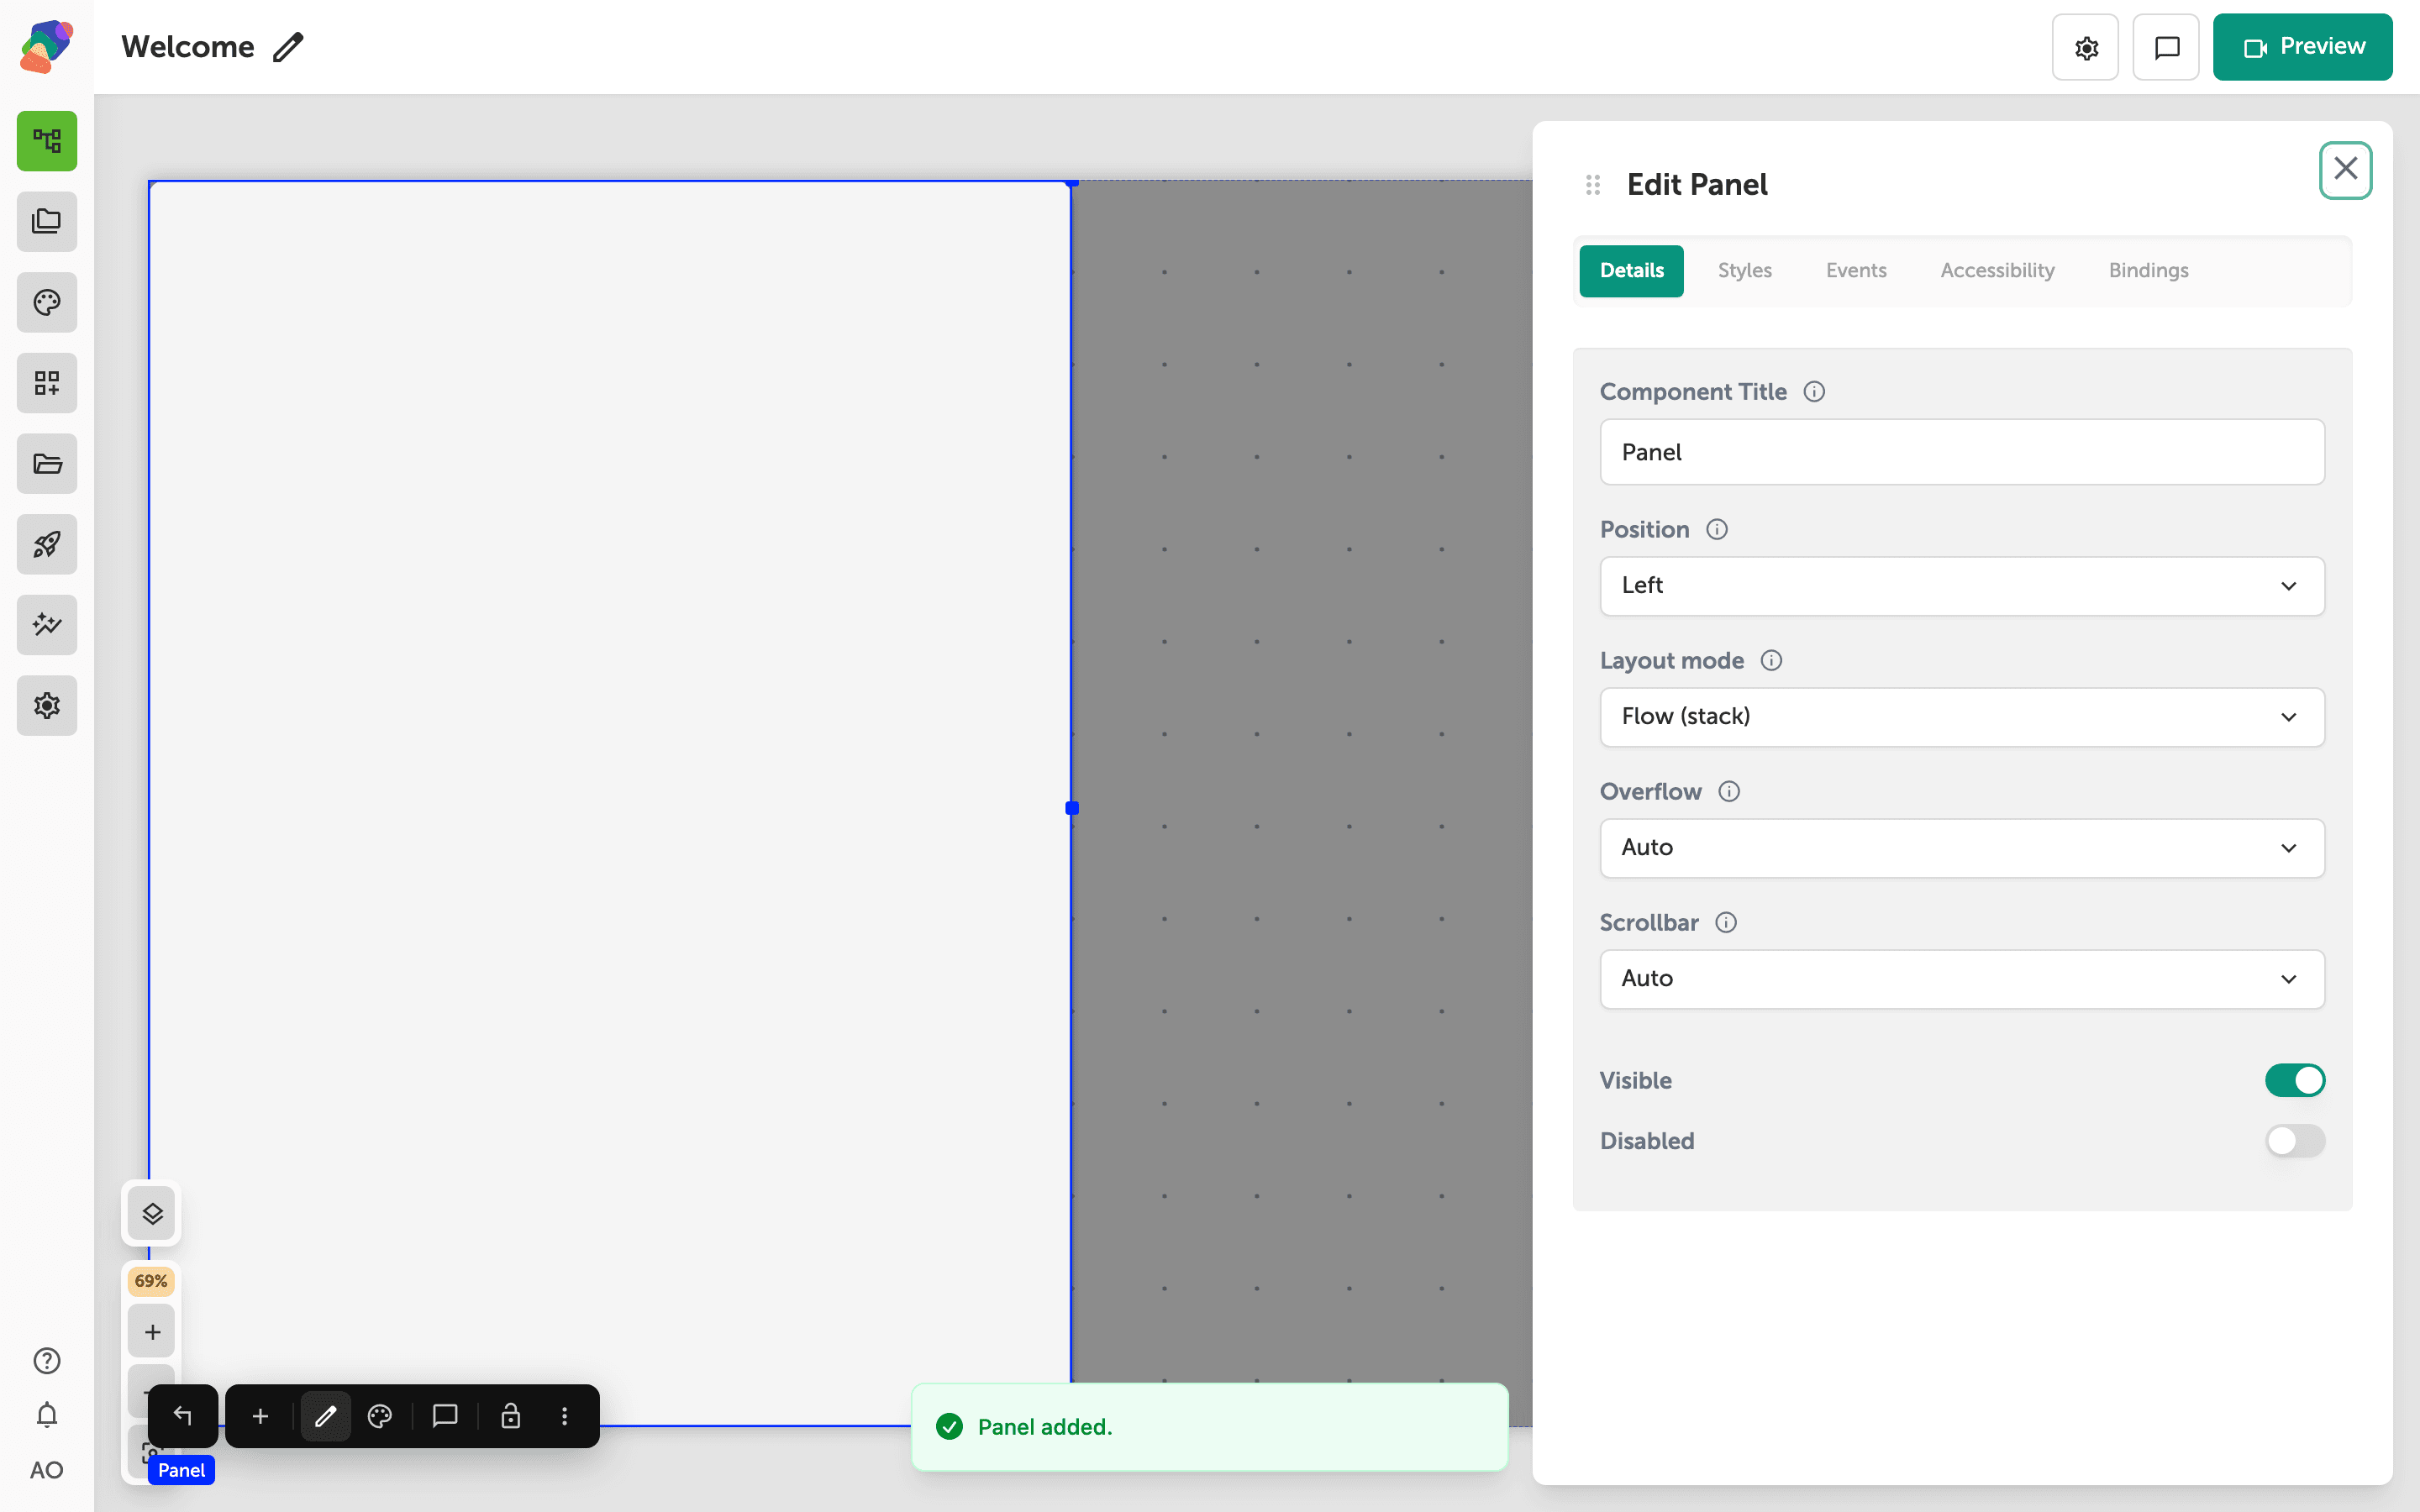Viewport: 2420px width, 1512px height.
Task: Click the help question mark icon
Action: click(x=47, y=1361)
